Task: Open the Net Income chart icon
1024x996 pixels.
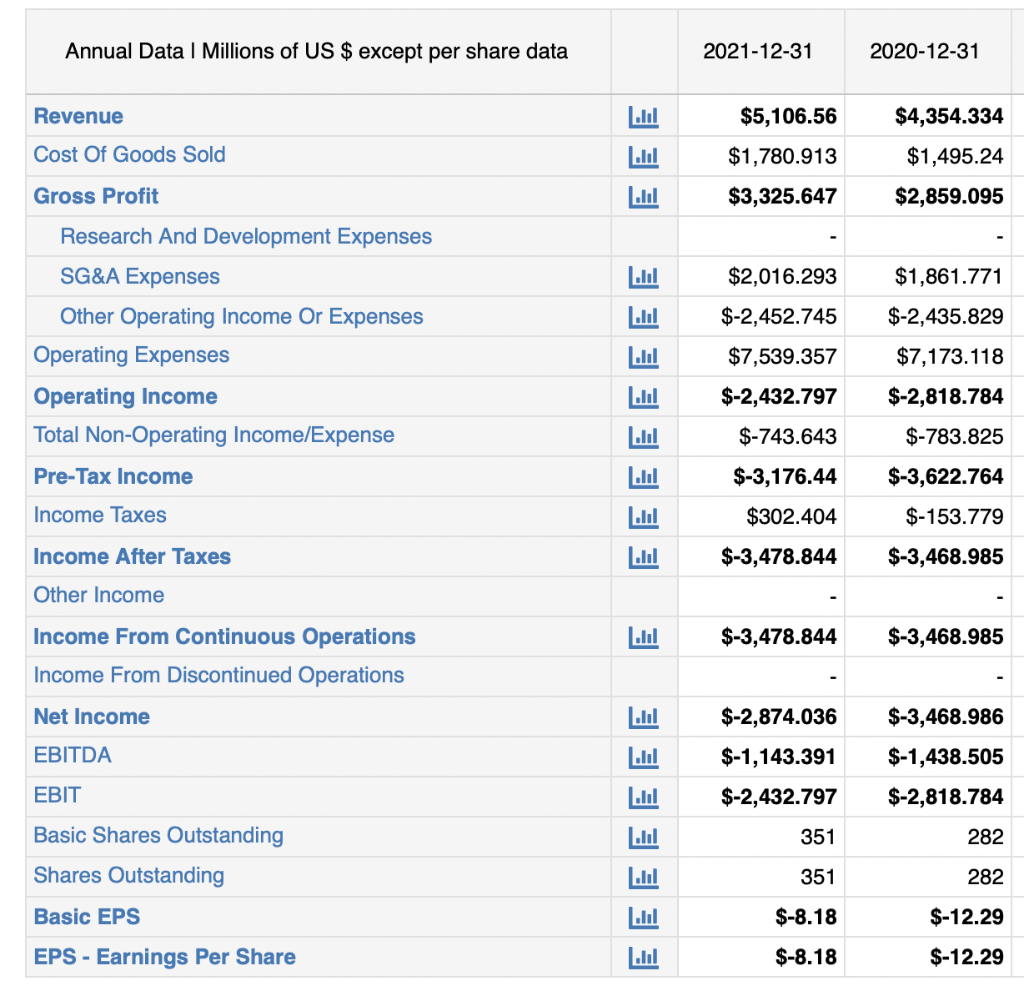Action: tap(643, 717)
